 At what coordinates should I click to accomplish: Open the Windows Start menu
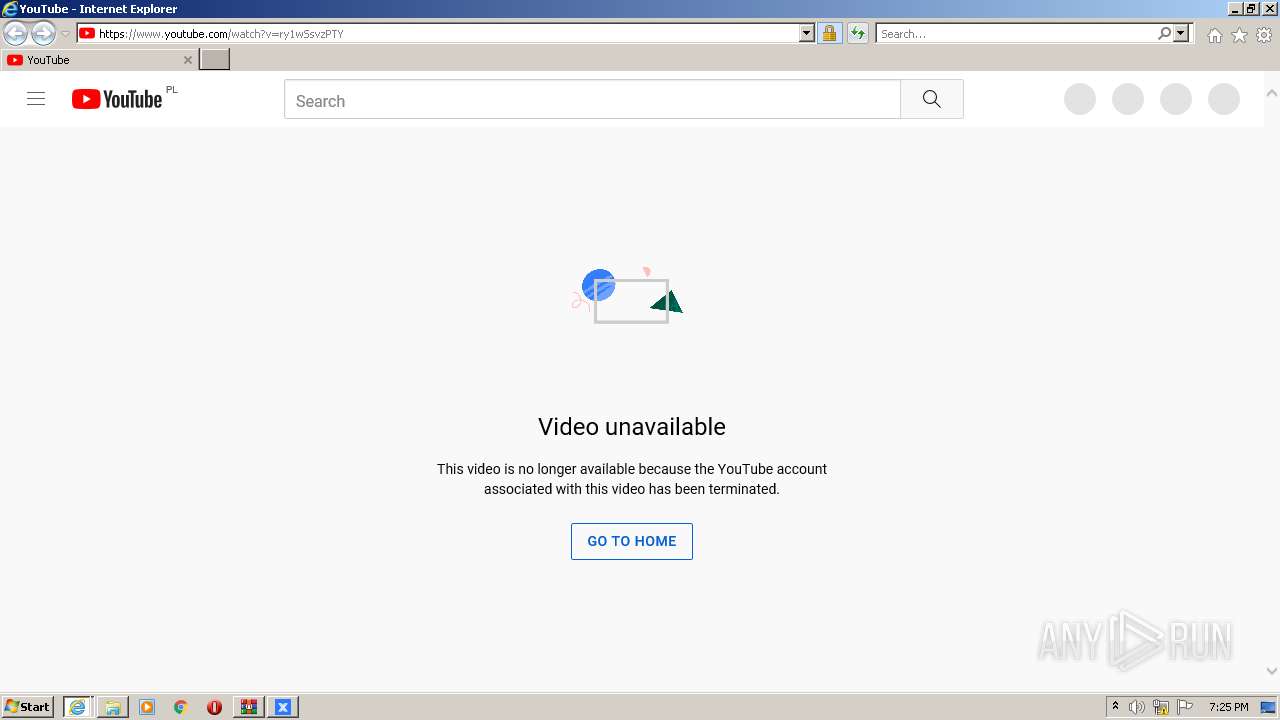(28, 707)
